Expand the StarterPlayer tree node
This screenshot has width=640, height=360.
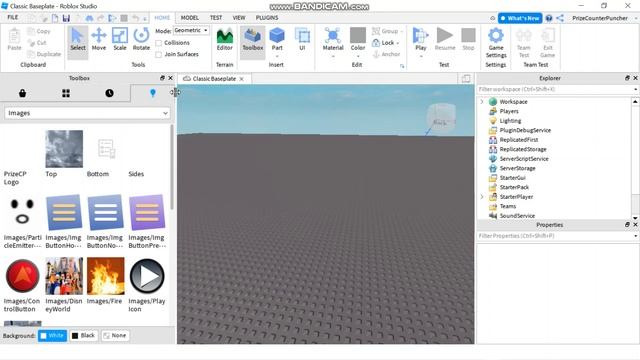pyautogui.click(x=482, y=197)
